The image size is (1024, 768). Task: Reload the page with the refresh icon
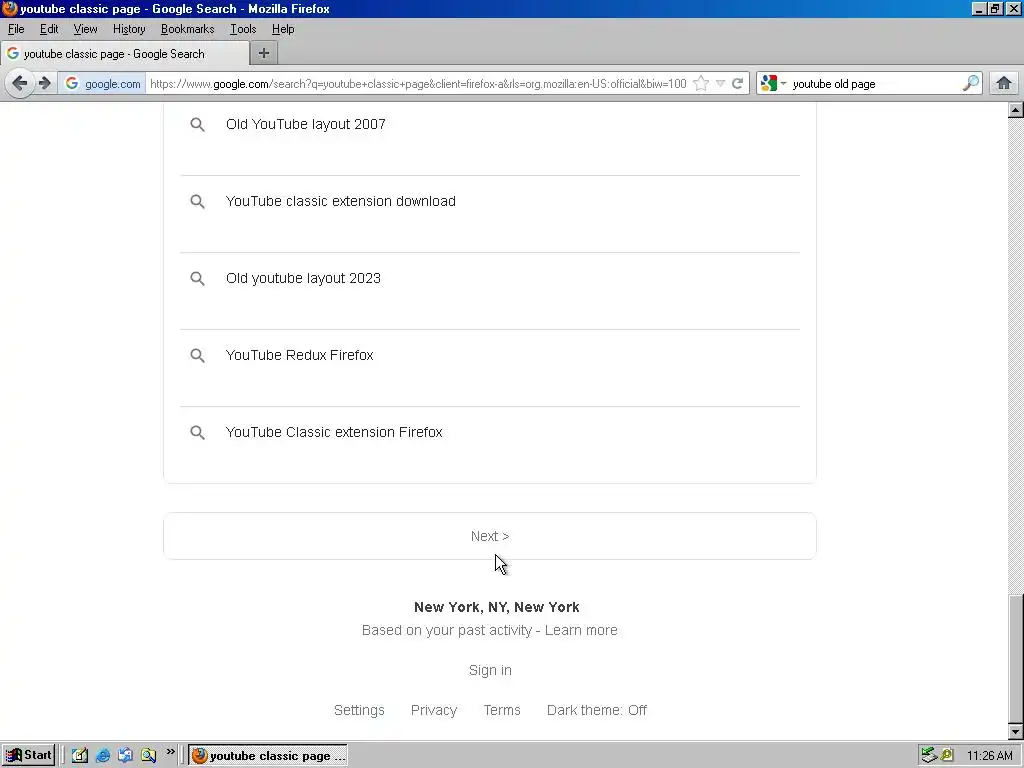pos(737,84)
